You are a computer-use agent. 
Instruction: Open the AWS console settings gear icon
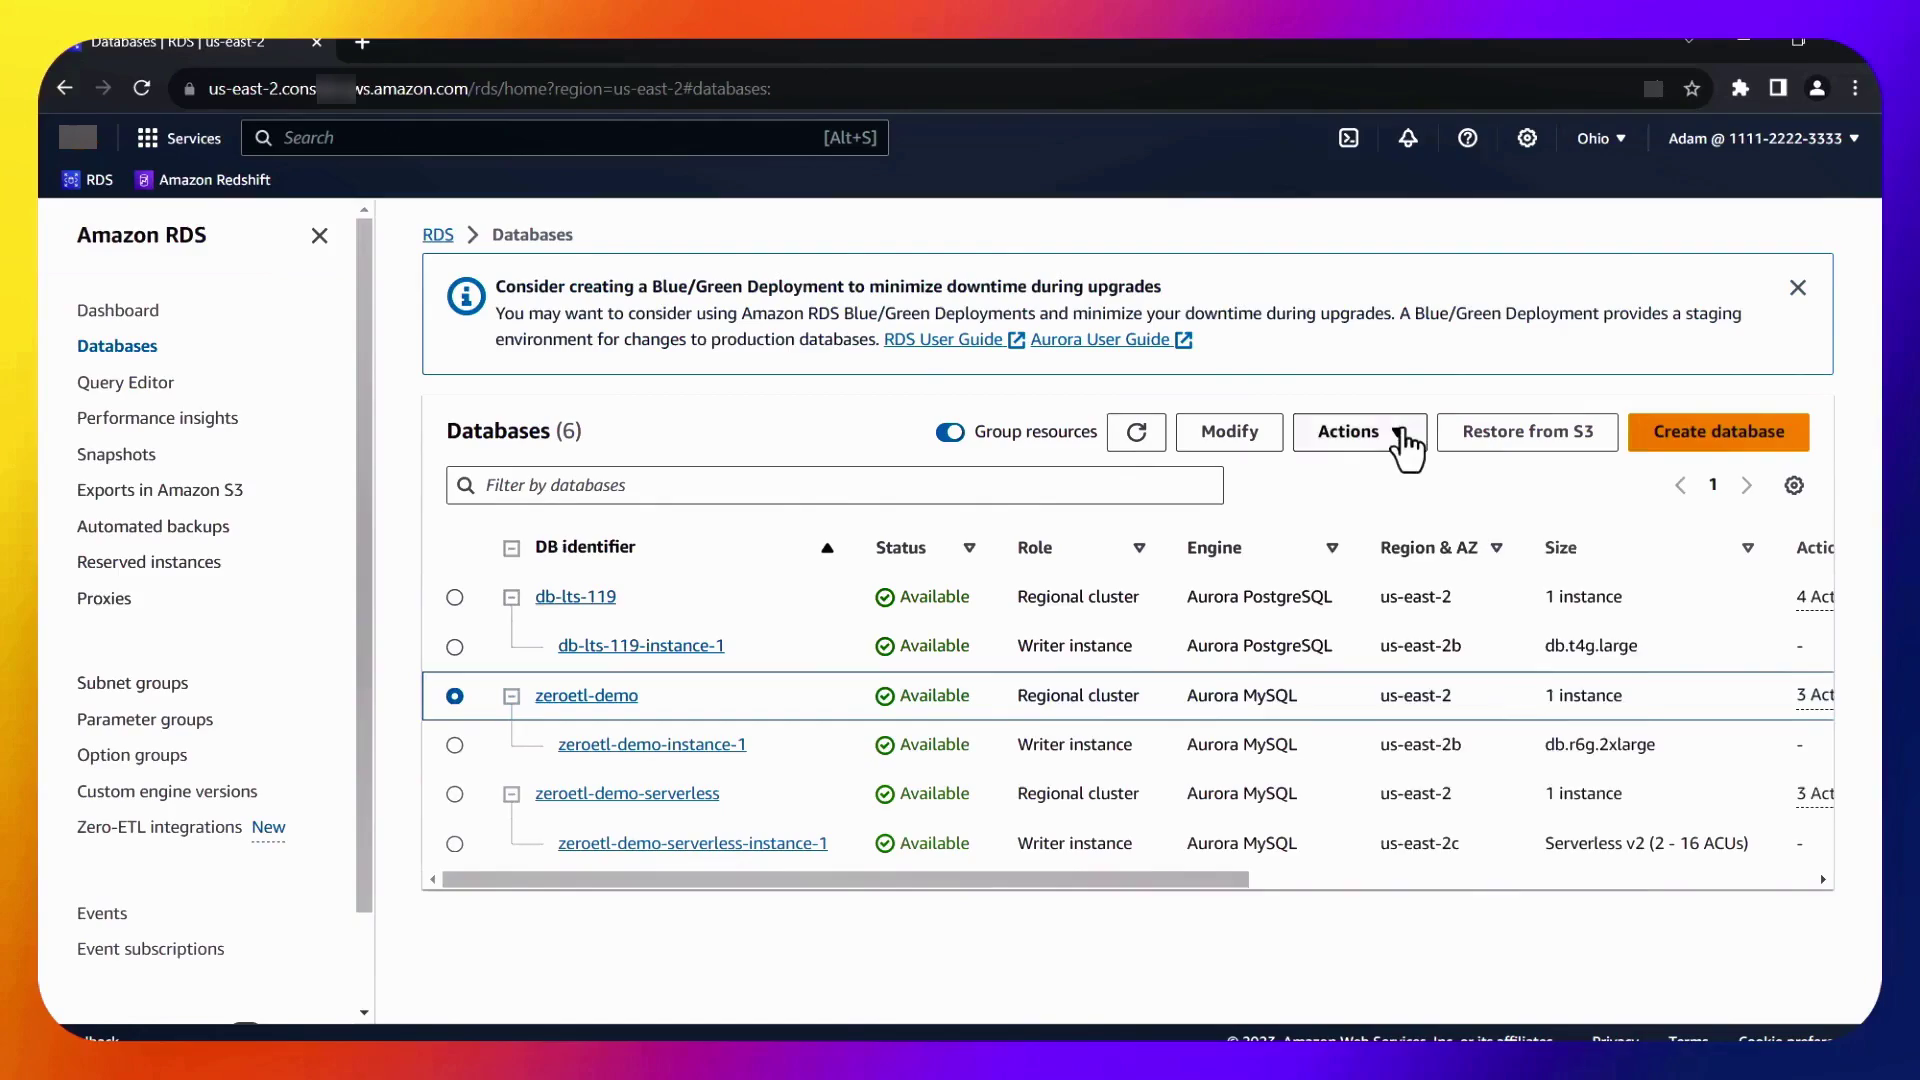1527,138
